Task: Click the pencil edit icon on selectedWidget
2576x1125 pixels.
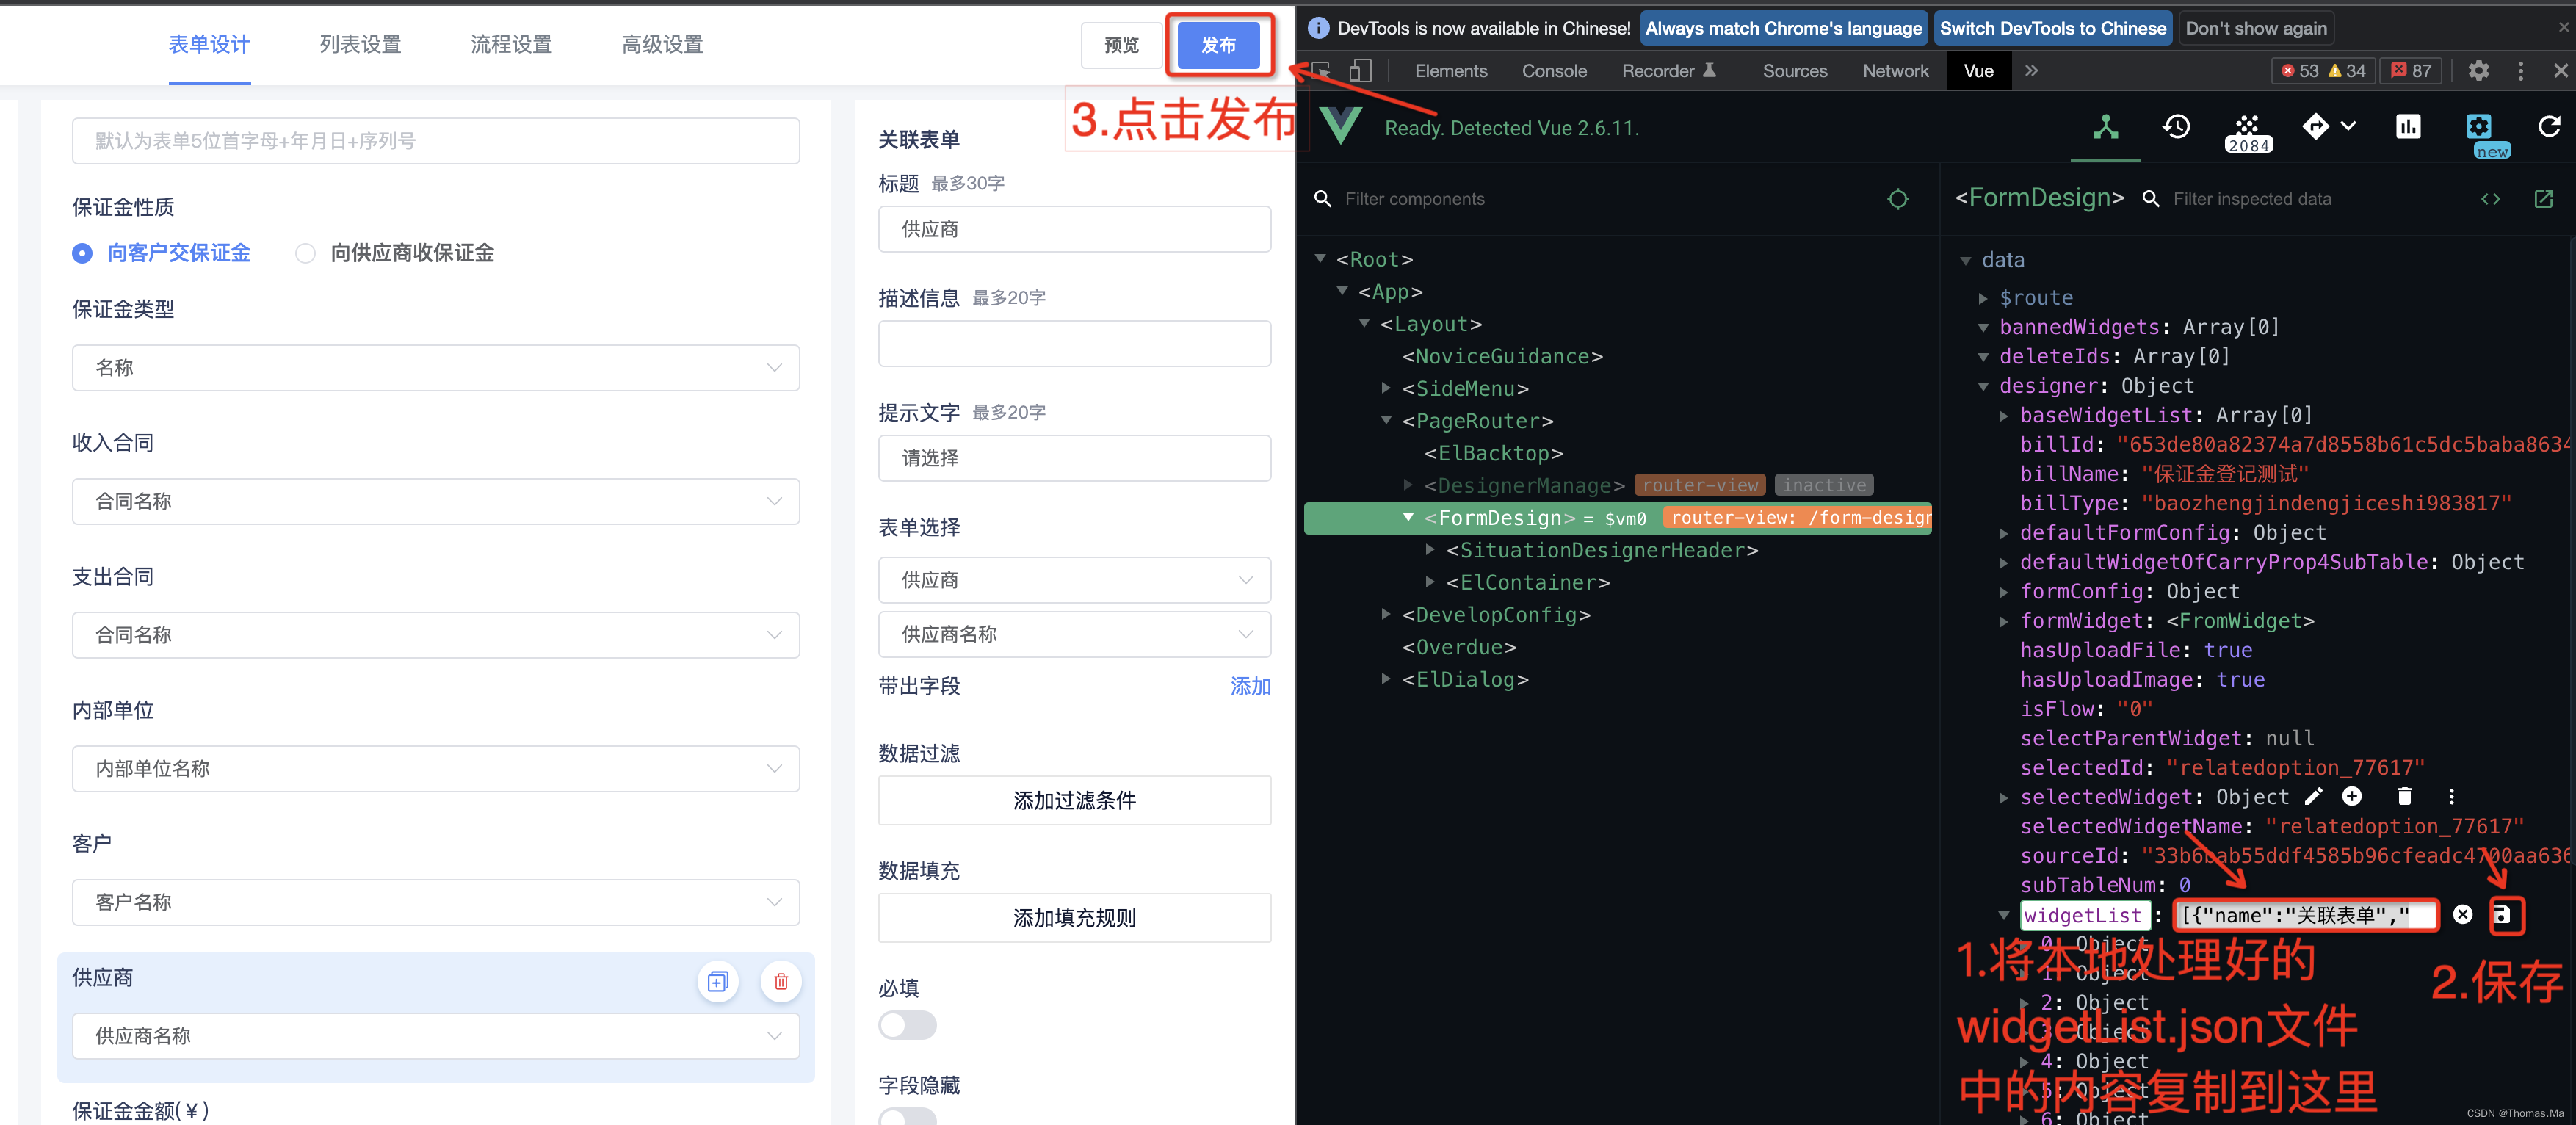Action: coord(2313,797)
